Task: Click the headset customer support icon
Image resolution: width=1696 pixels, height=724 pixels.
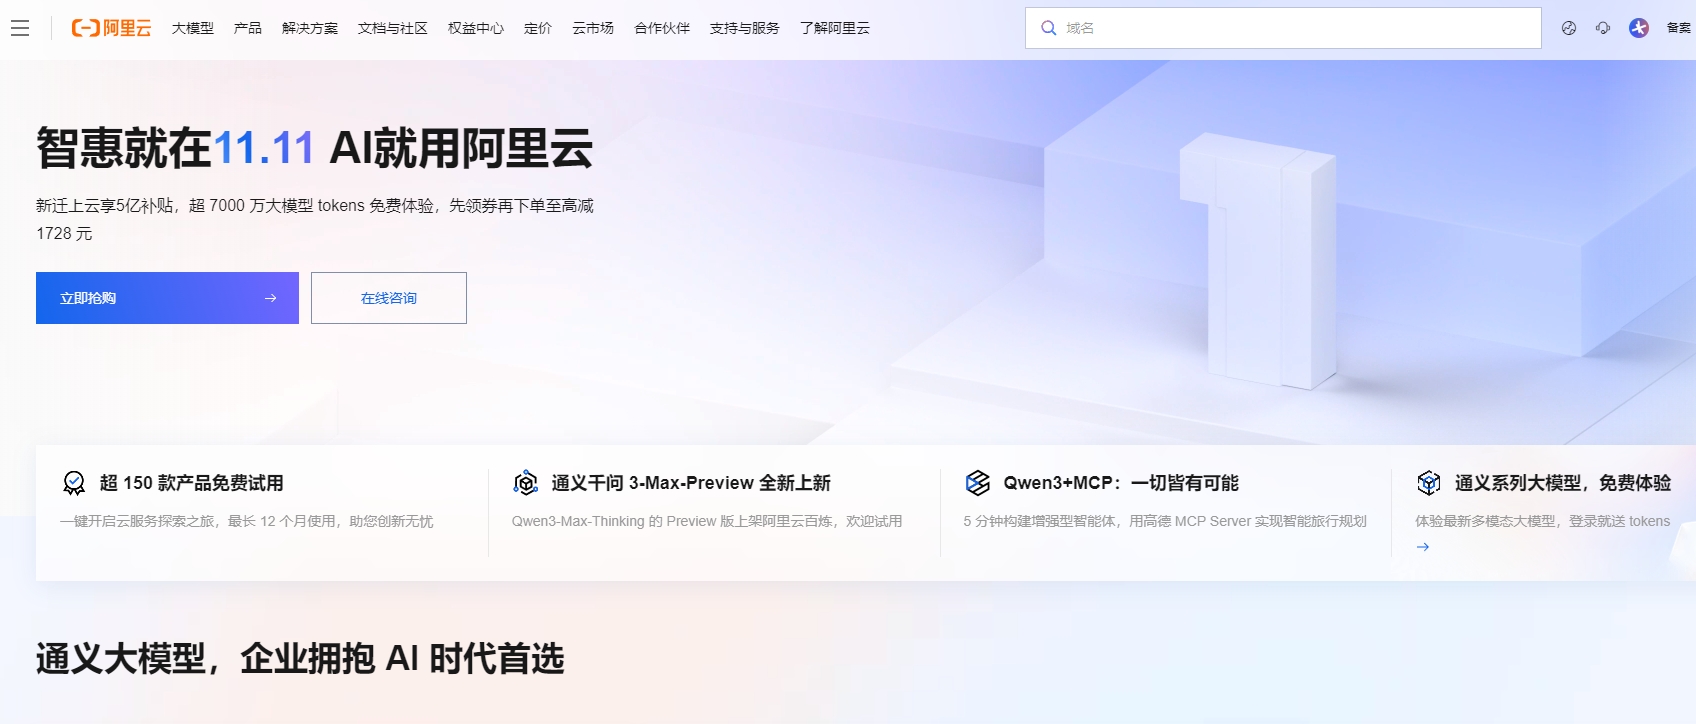Action: click(1603, 28)
